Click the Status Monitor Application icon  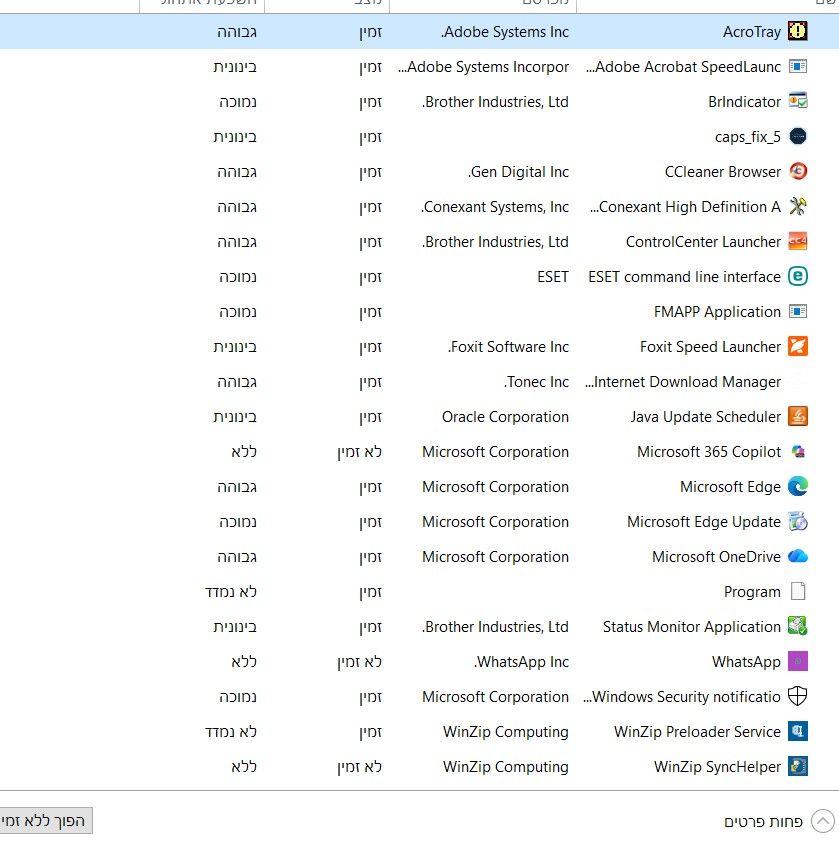pos(797,626)
